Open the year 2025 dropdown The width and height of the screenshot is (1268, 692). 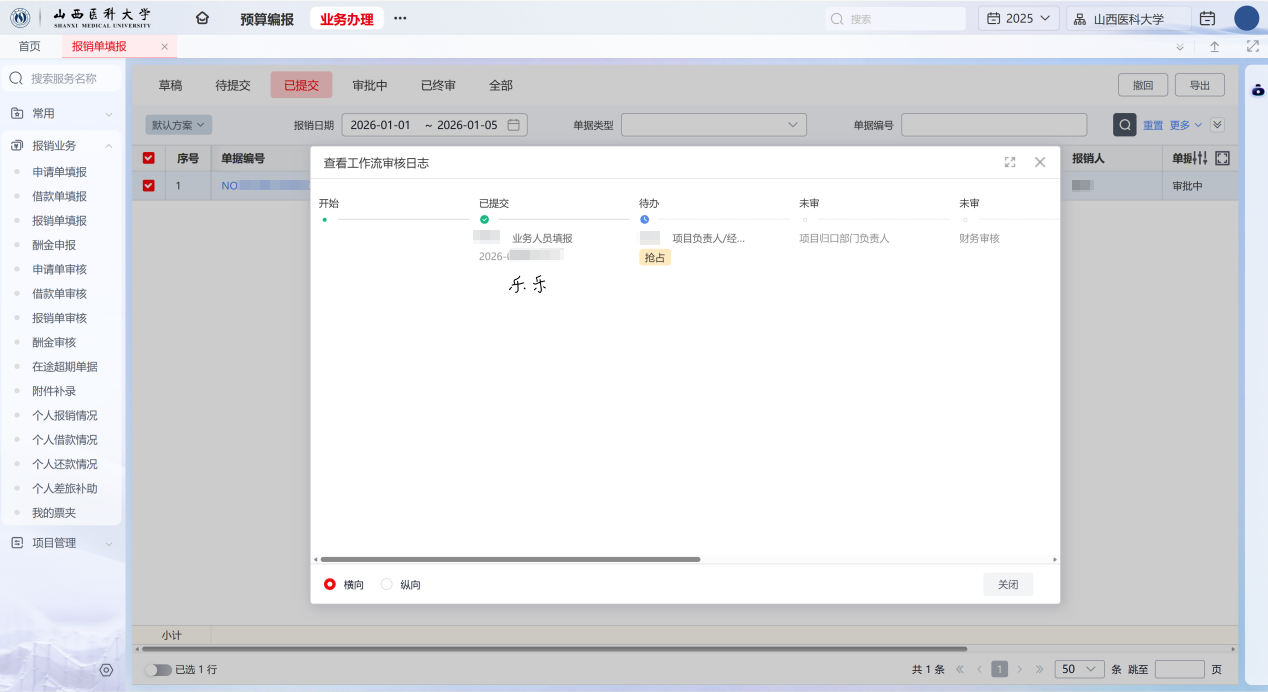tap(1018, 18)
